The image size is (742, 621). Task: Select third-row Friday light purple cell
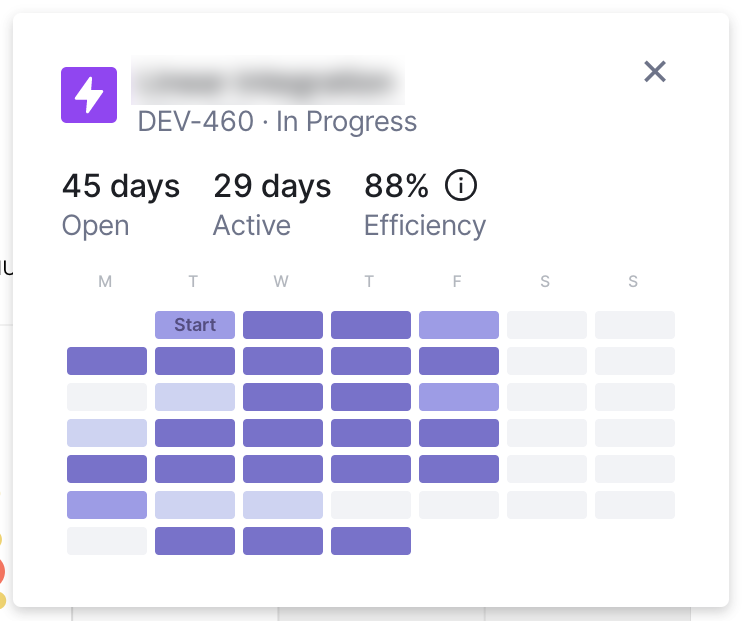[x=459, y=397]
